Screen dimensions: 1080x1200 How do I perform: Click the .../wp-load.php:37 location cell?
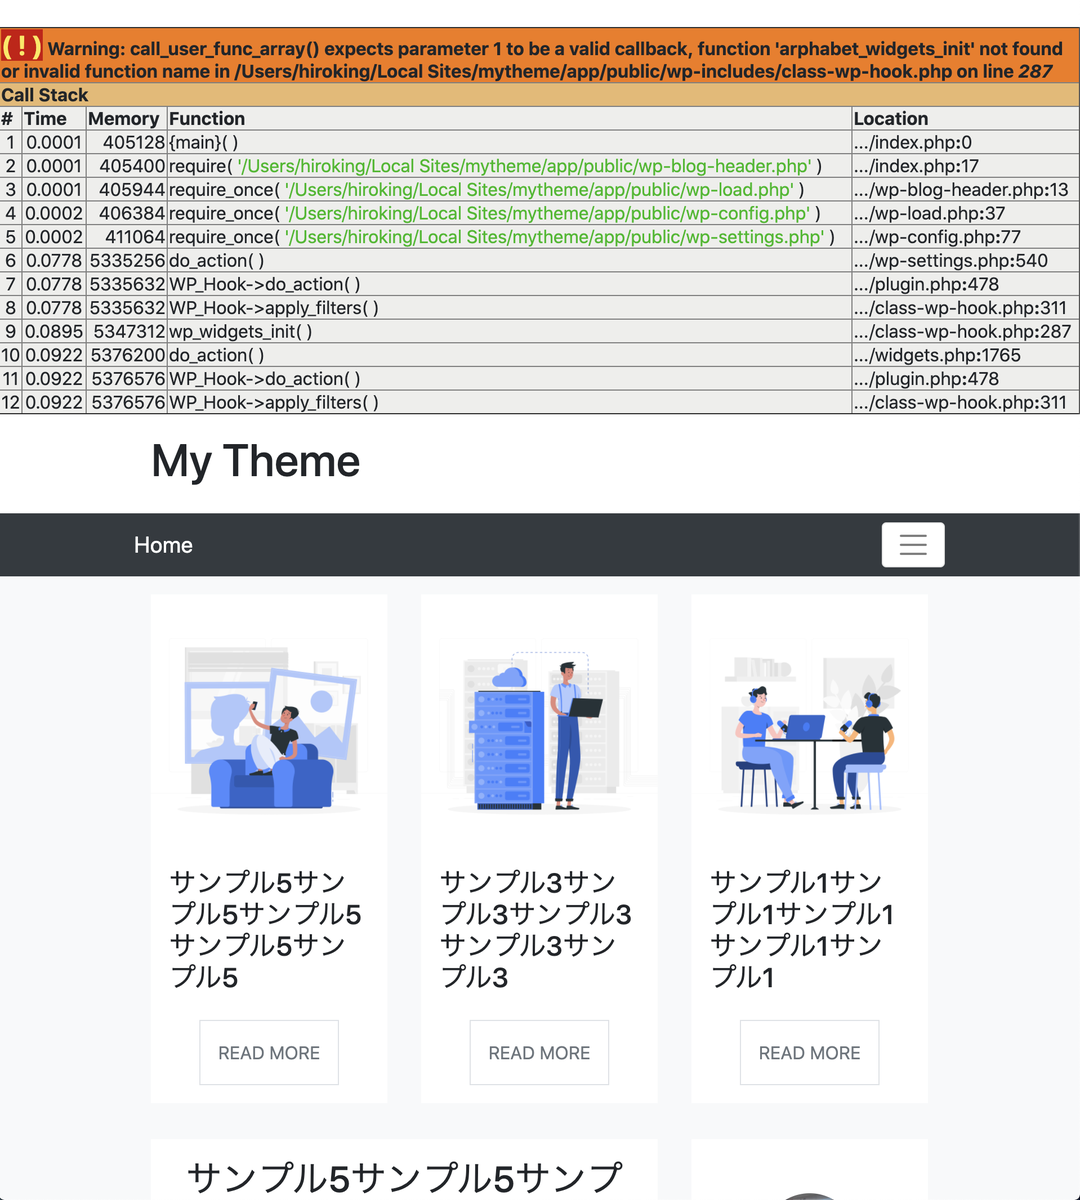966,213
